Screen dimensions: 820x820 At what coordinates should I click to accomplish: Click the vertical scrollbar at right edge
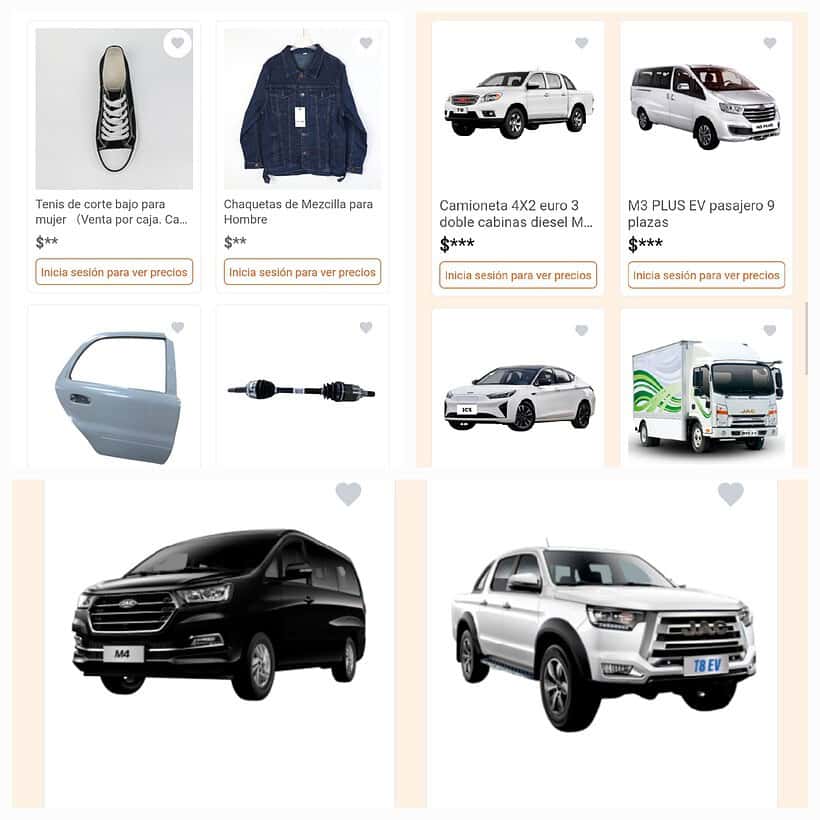click(806, 338)
